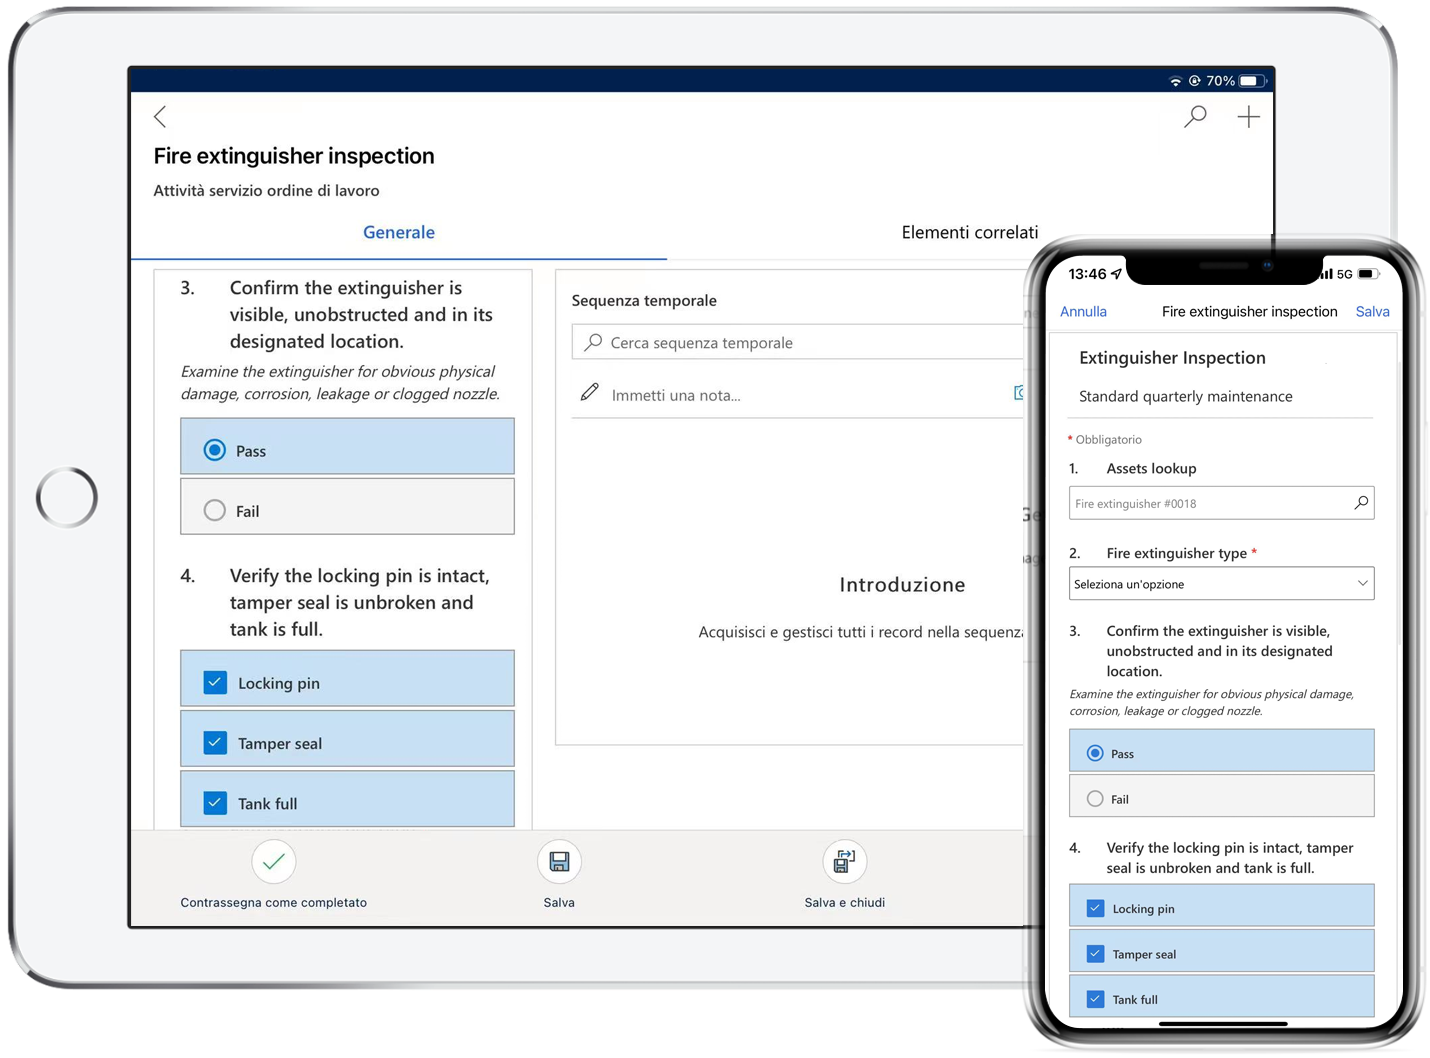Tap Annulla on the phone
The image size is (1430, 1058).
point(1083,311)
